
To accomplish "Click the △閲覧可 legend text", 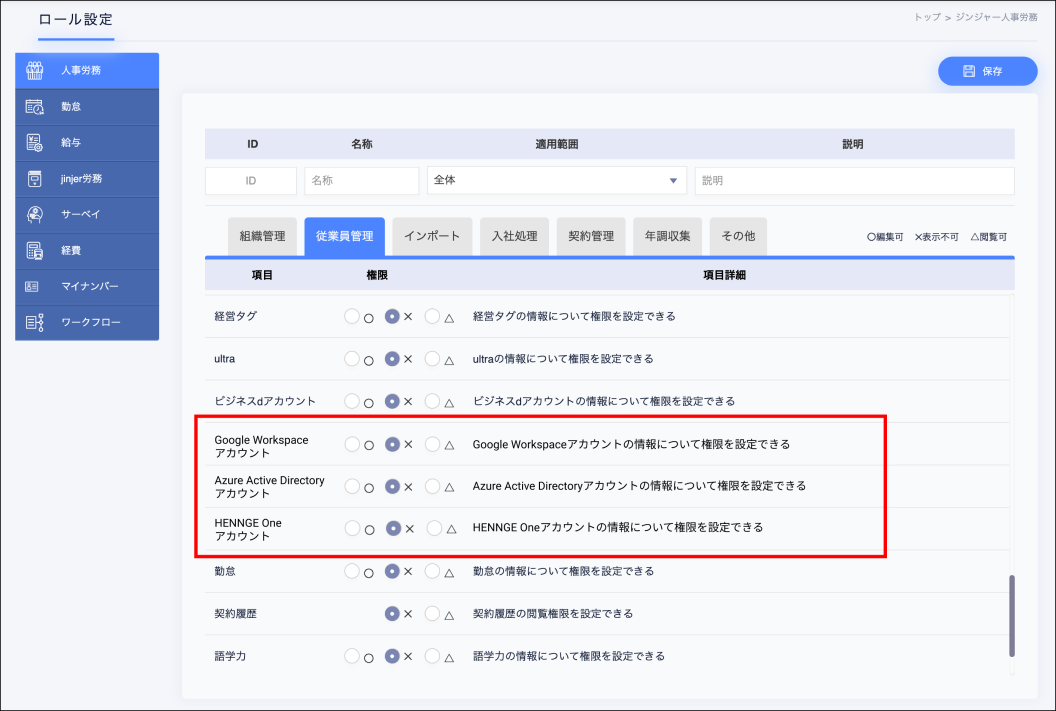I will coord(989,237).
